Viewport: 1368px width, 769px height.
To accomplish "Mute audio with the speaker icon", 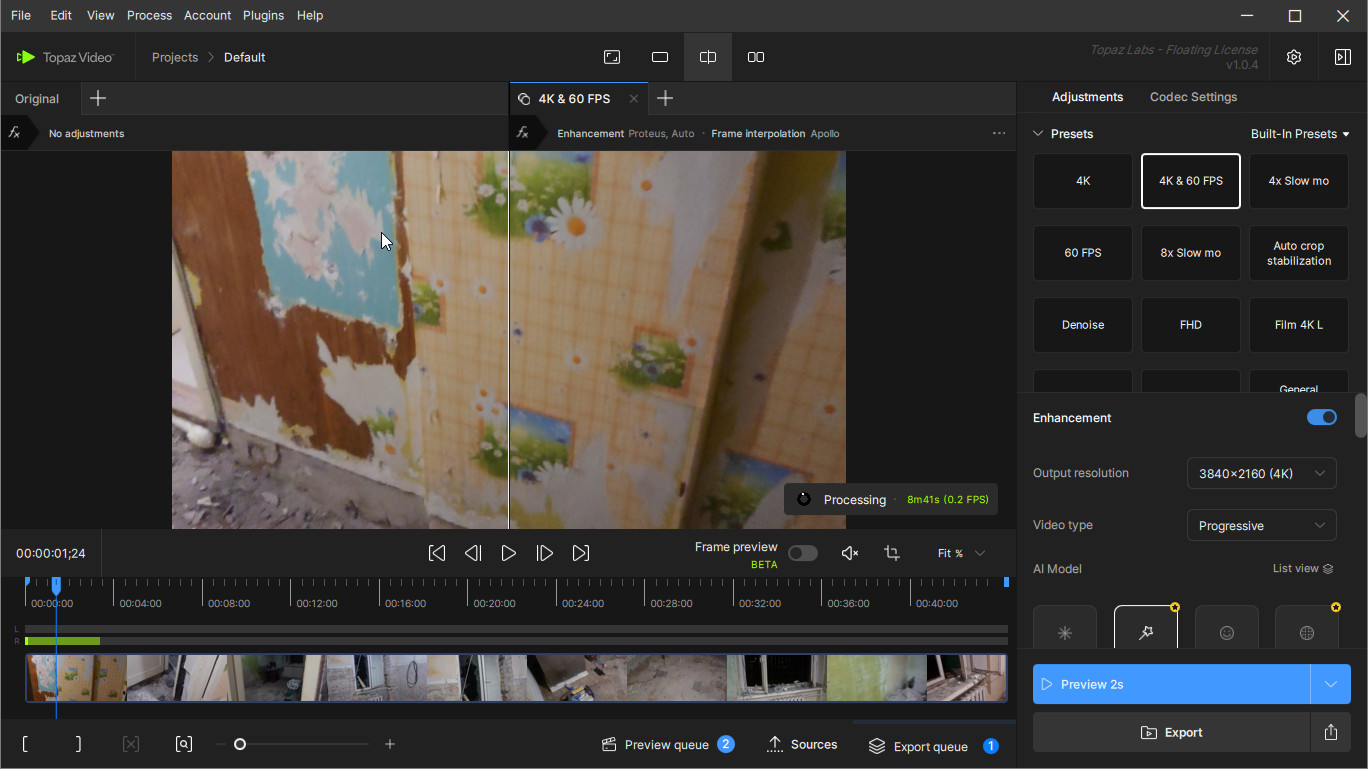I will click(x=850, y=553).
